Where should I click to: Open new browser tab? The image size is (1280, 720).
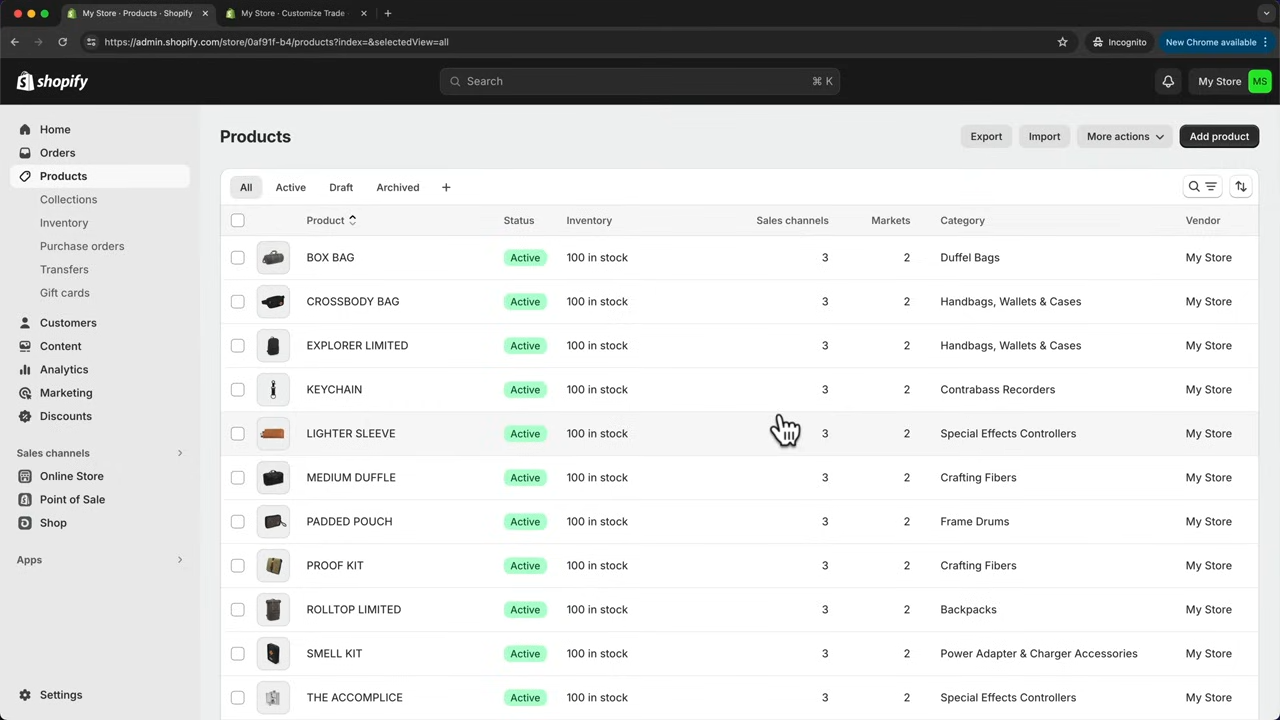(388, 13)
